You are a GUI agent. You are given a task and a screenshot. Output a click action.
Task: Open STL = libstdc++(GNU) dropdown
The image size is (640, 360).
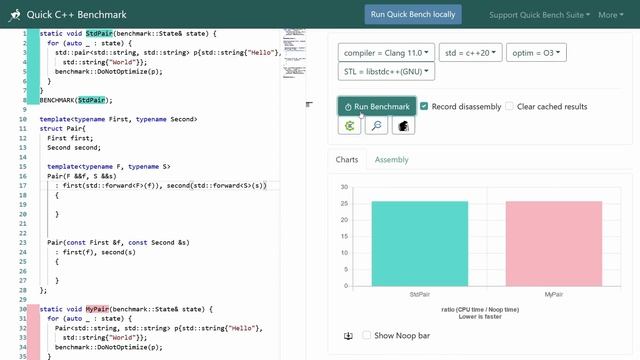pos(386,71)
